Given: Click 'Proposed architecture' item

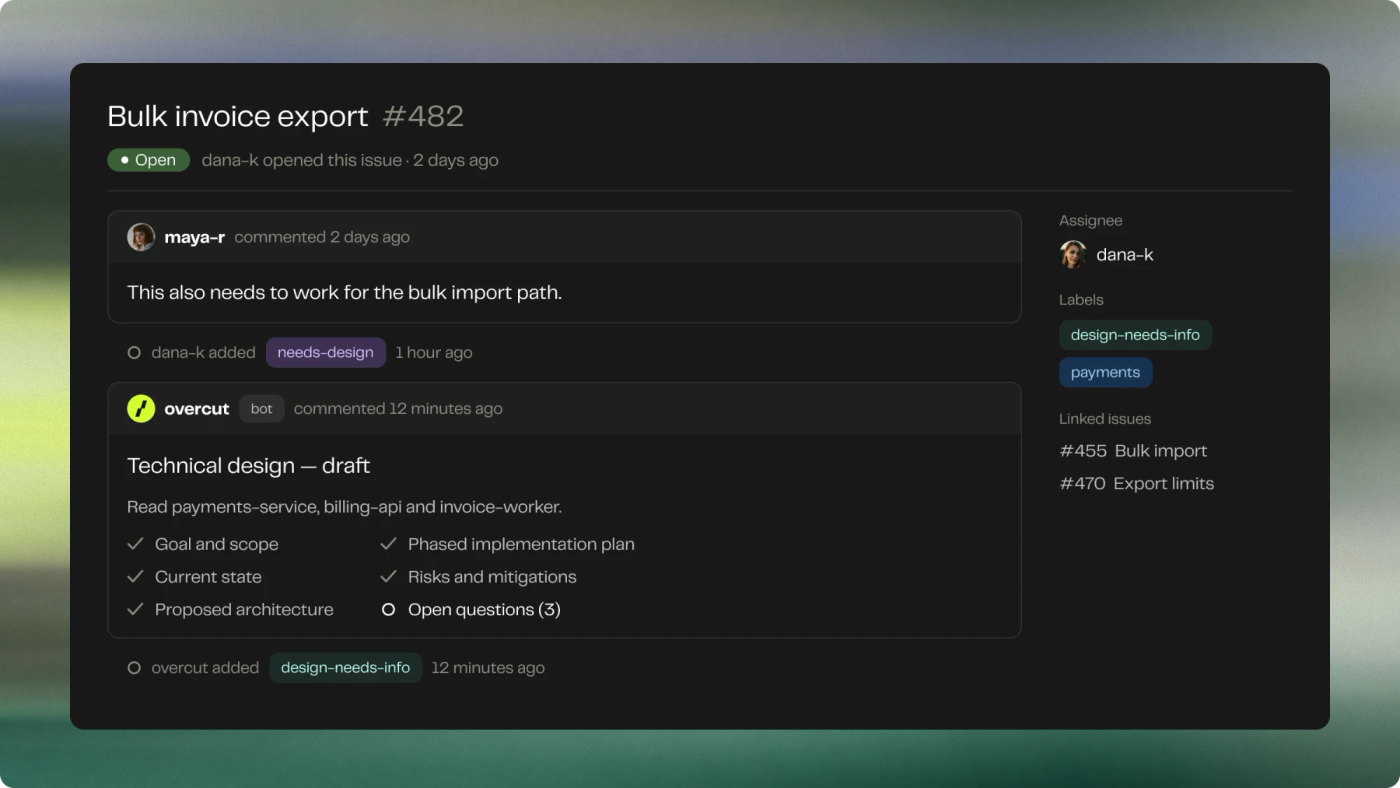Looking at the screenshot, I should pos(244,609).
